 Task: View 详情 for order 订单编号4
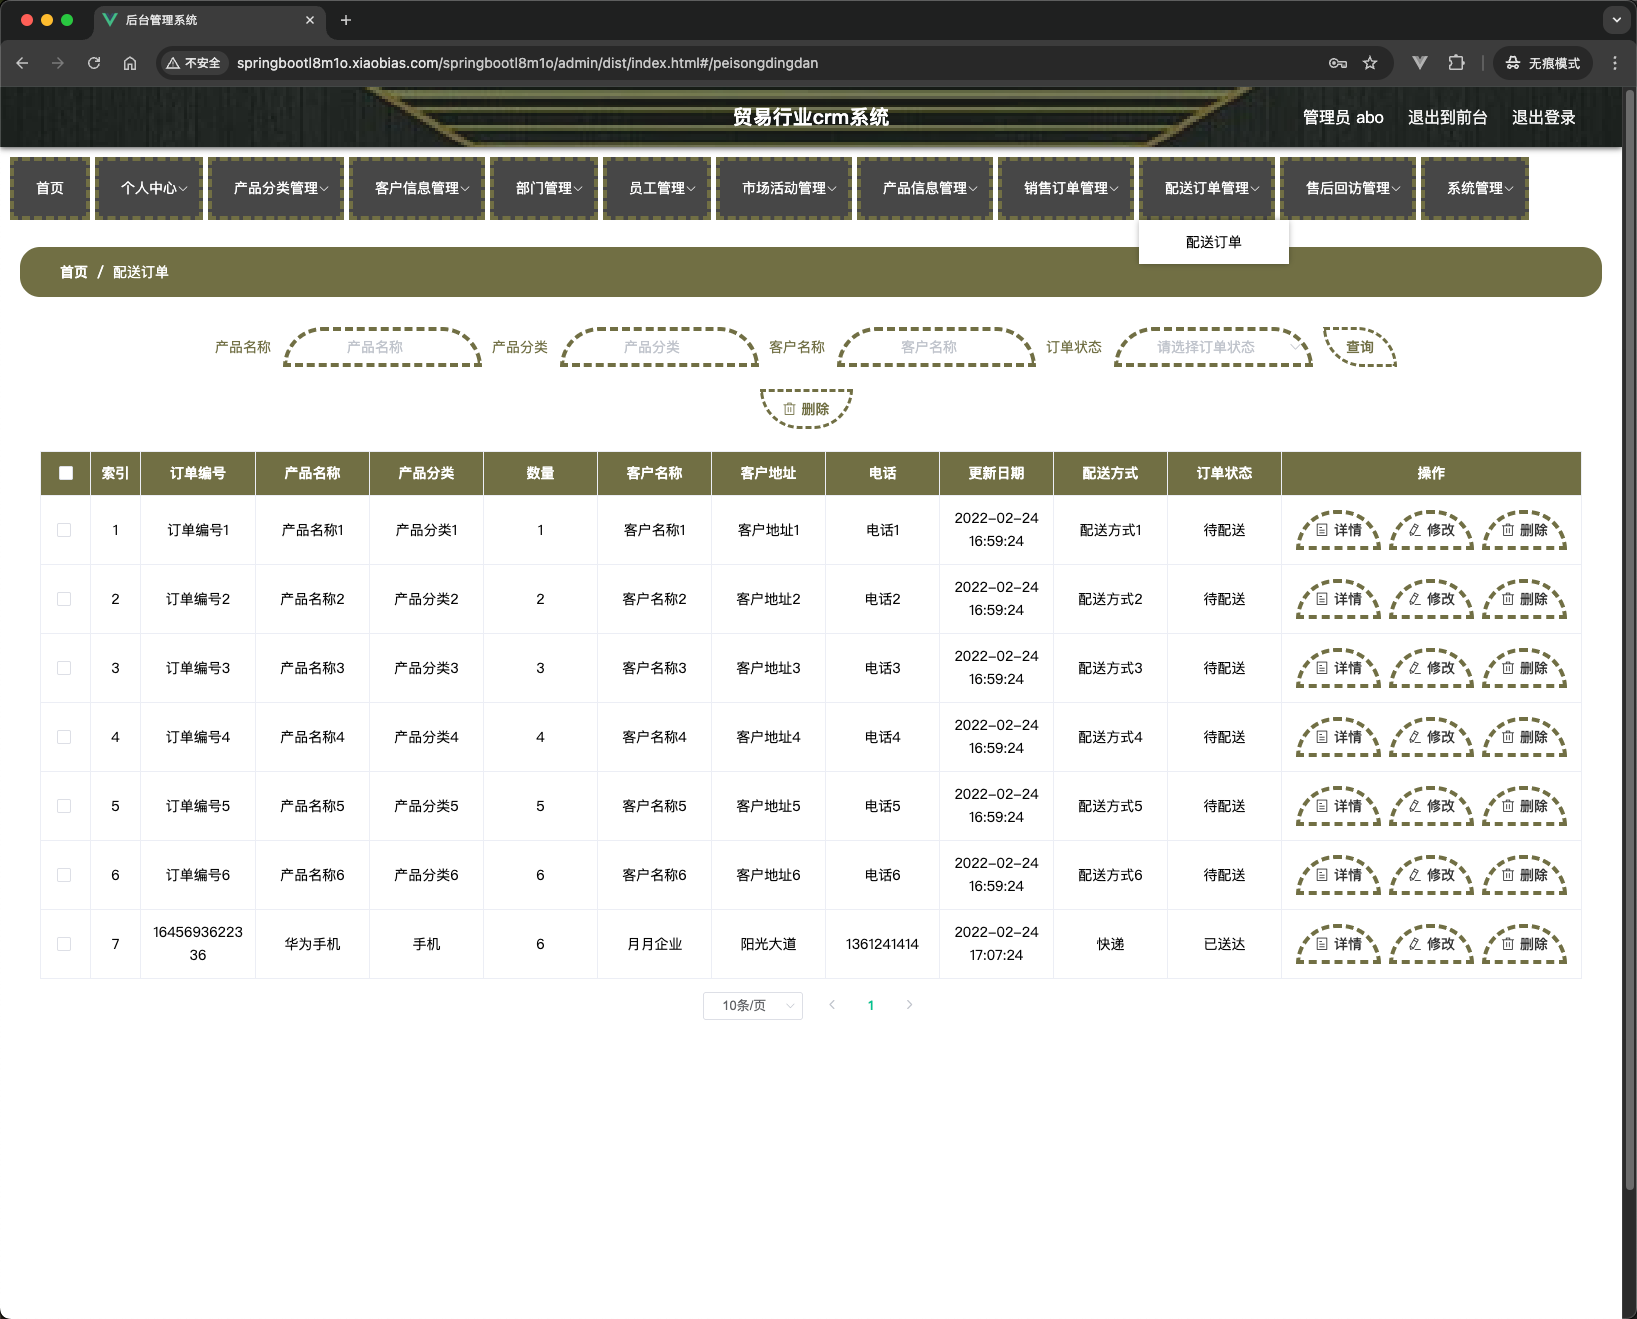1338,737
